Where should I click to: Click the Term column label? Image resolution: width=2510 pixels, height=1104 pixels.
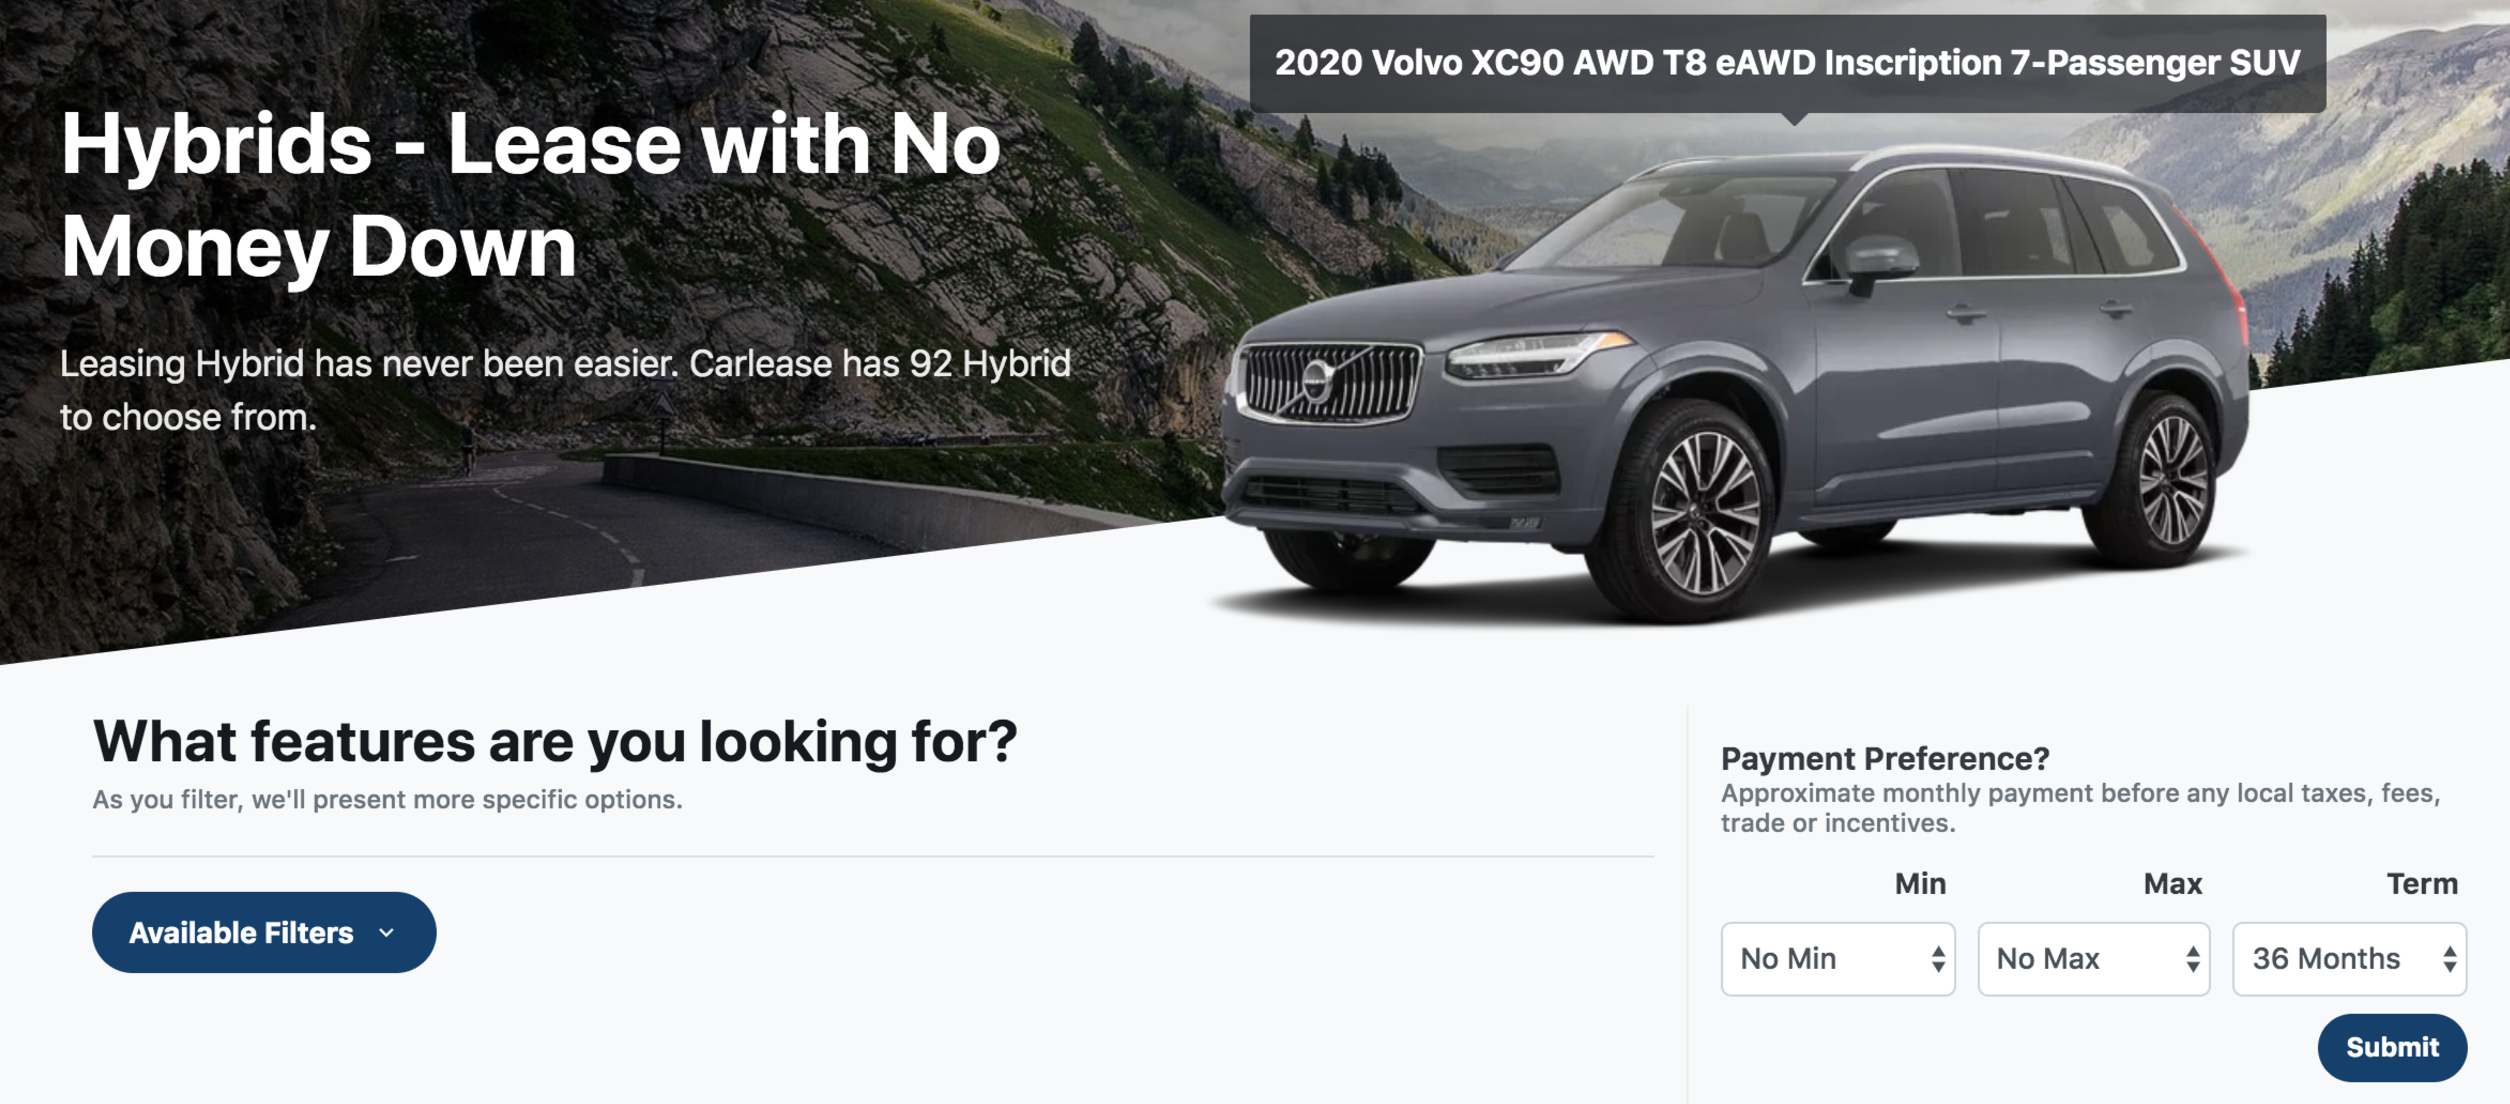(2422, 883)
